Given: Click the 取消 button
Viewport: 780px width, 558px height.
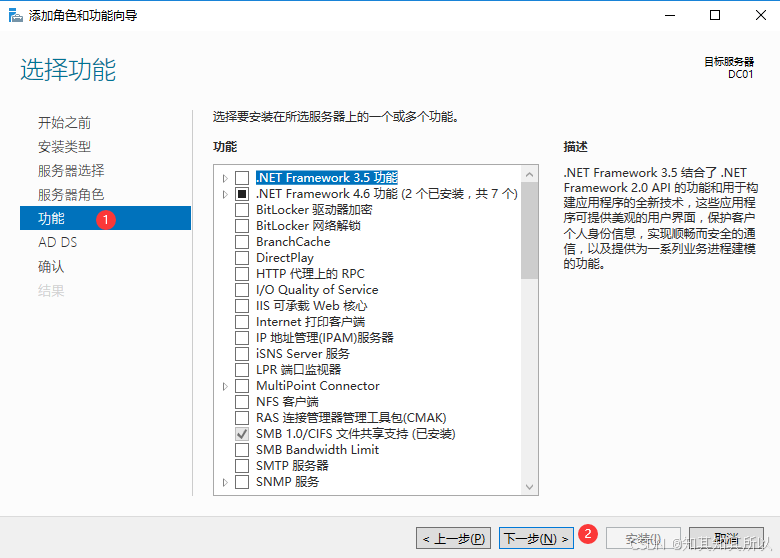Looking at the screenshot, I should tap(726, 538).
